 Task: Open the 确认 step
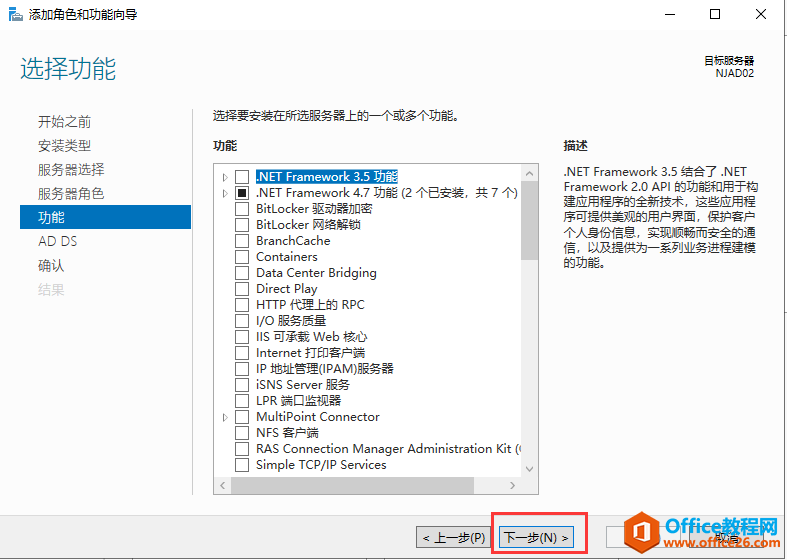[x=51, y=265]
